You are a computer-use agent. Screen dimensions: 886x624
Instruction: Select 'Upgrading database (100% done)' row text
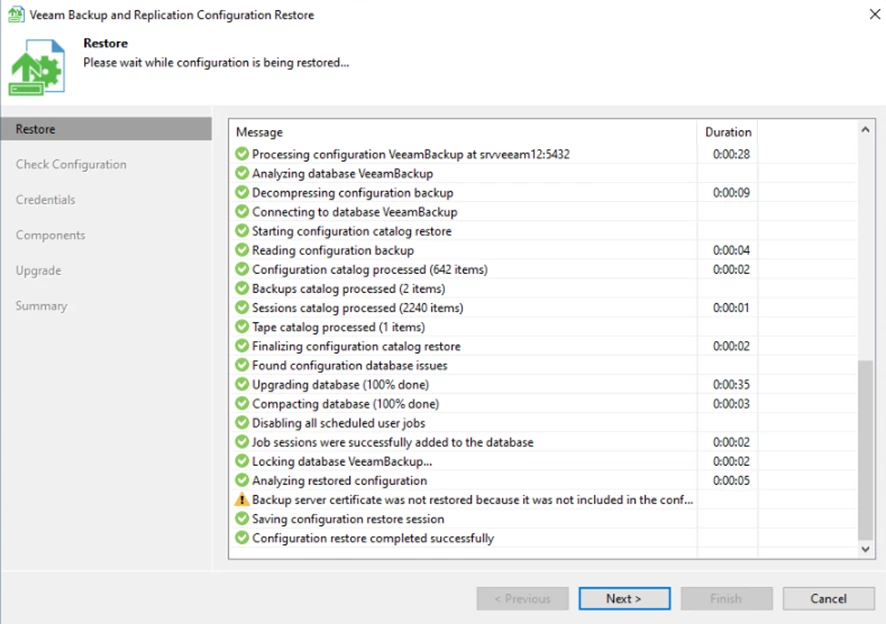(340, 384)
